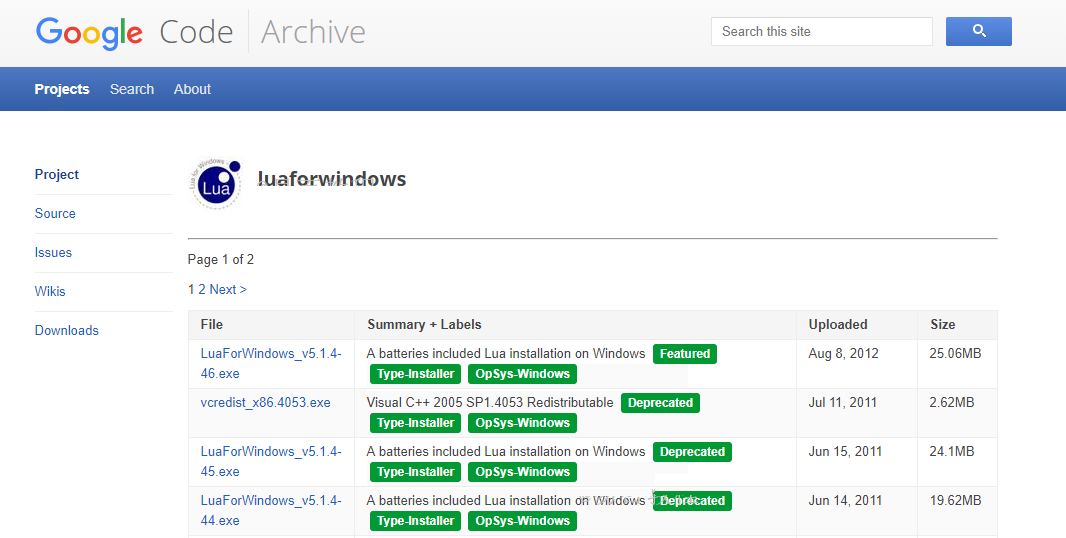Click the Jul 11, 2011 upload date
The width and height of the screenshot is (1066, 538).
click(x=842, y=403)
